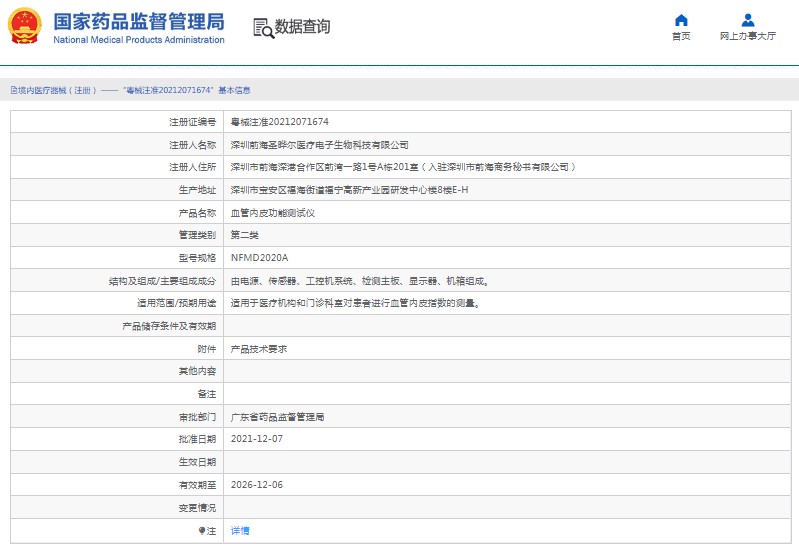The image size is (799, 552).
Task: Click the 网上办事大厅 label
Action: 748,36
